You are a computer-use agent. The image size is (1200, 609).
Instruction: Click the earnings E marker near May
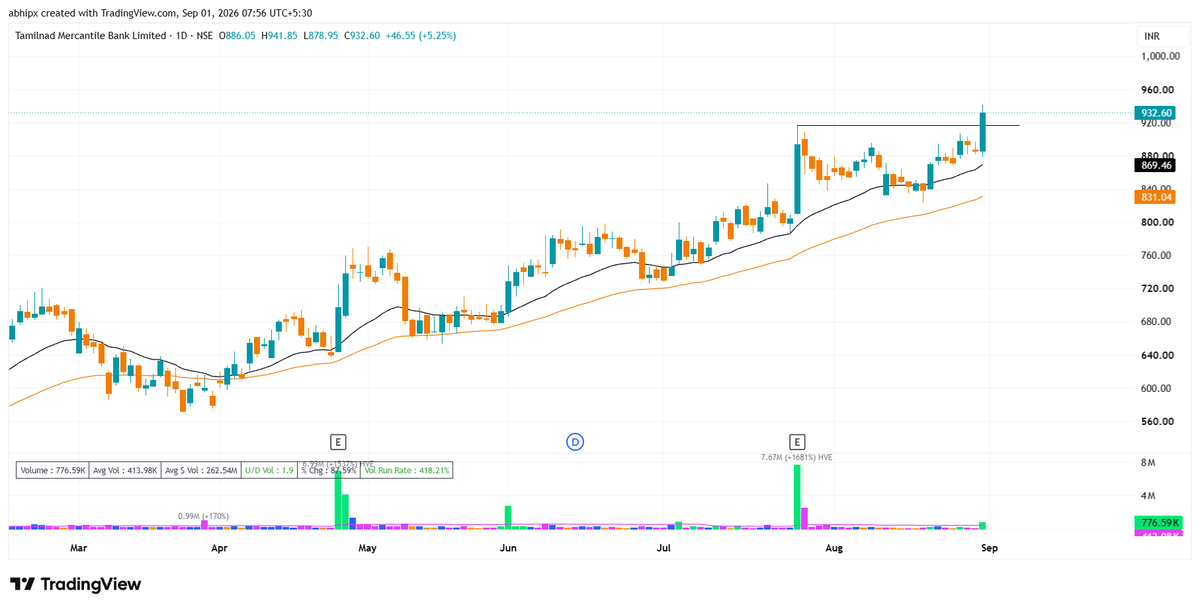click(x=339, y=441)
